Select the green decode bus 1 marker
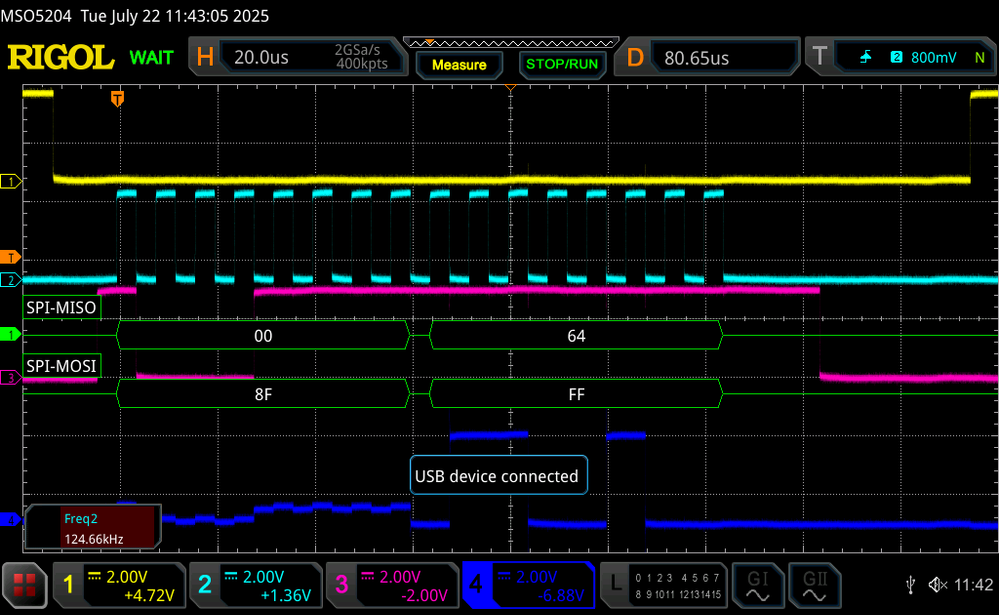This screenshot has height=615, width=999. (10, 335)
